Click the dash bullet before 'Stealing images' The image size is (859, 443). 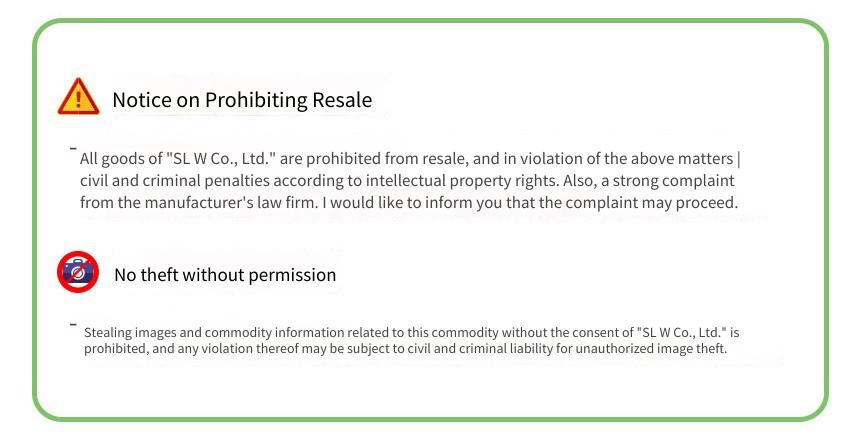[73, 324]
